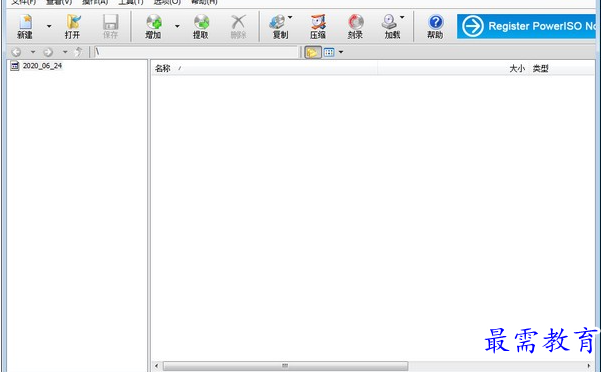
Task: Click the 新建 (New) toolbar icon
Action: tap(25, 26)
